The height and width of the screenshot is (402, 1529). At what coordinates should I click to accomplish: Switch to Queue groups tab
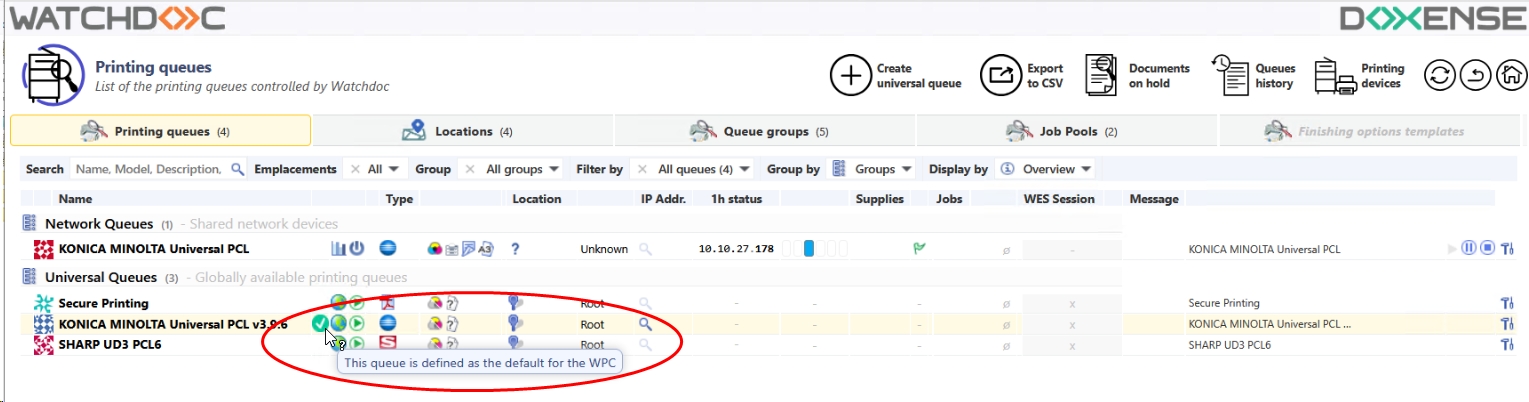click(765, 131)
